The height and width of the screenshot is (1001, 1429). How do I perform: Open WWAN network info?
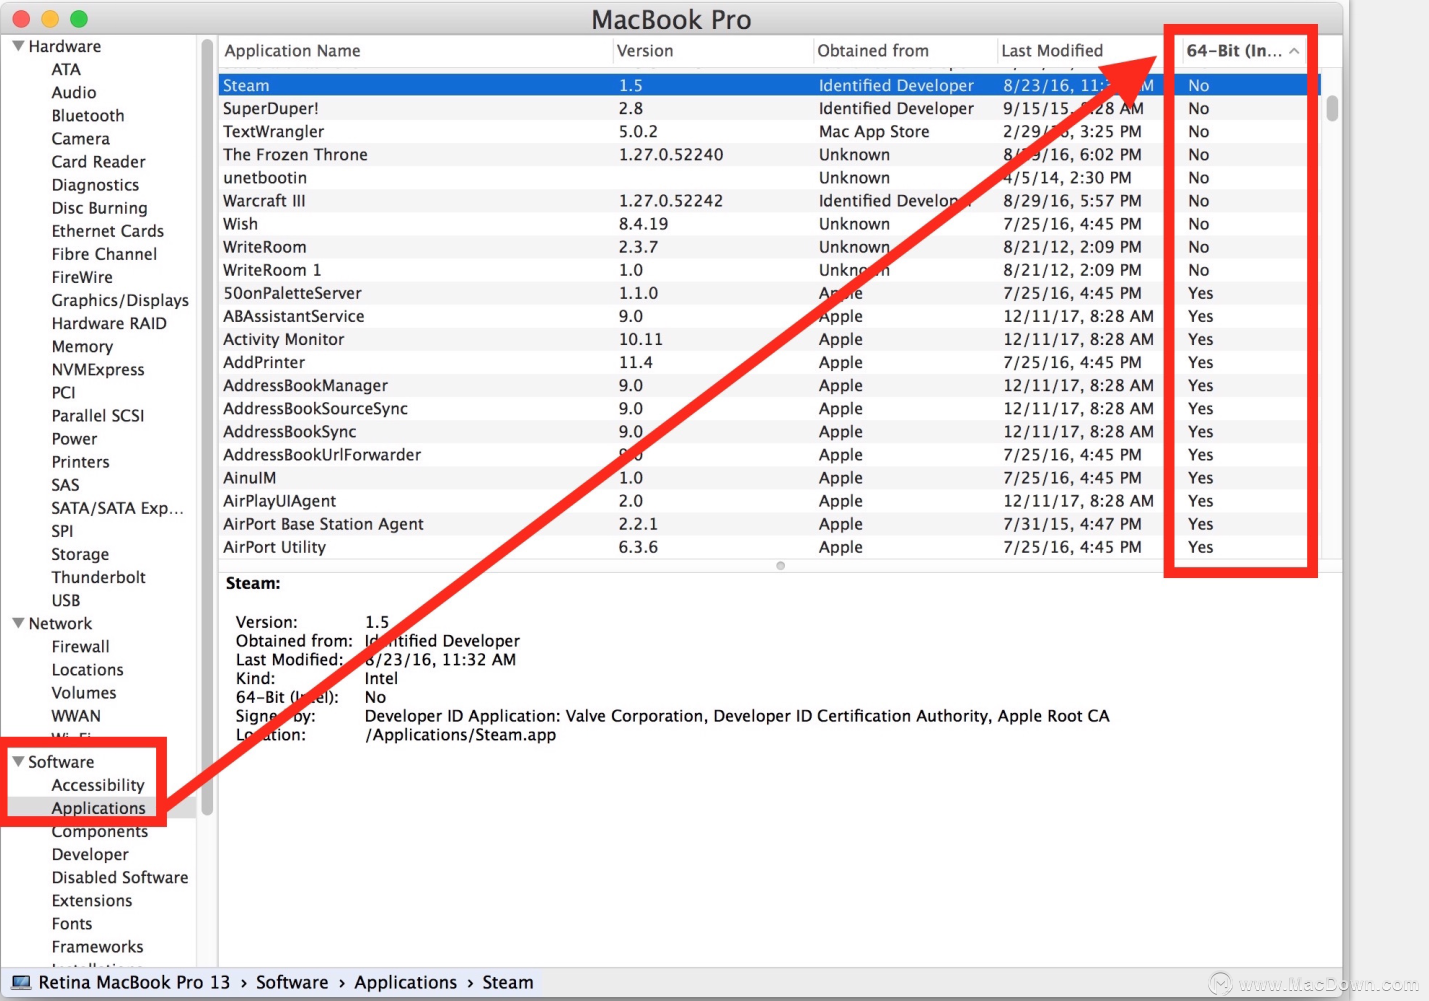click(76, 715)
